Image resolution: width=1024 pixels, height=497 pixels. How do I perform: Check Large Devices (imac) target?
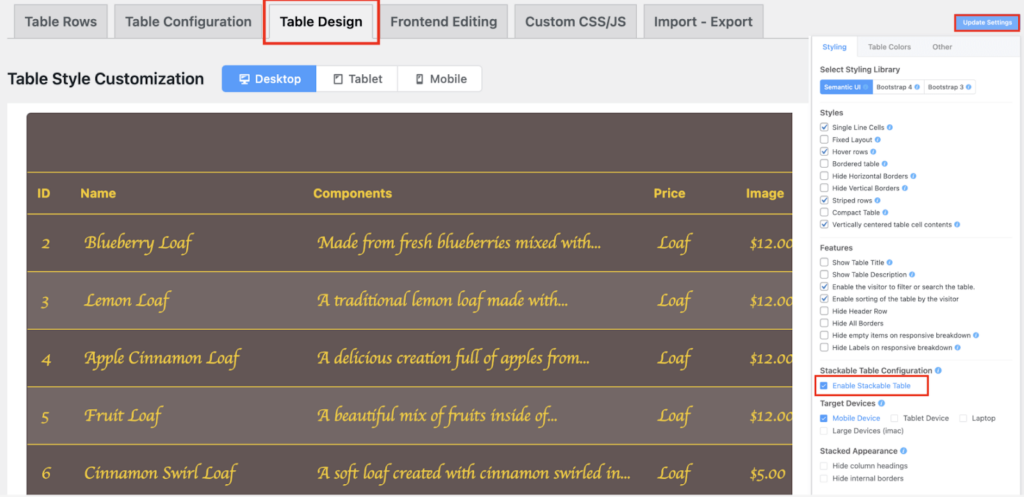(824, 431)
